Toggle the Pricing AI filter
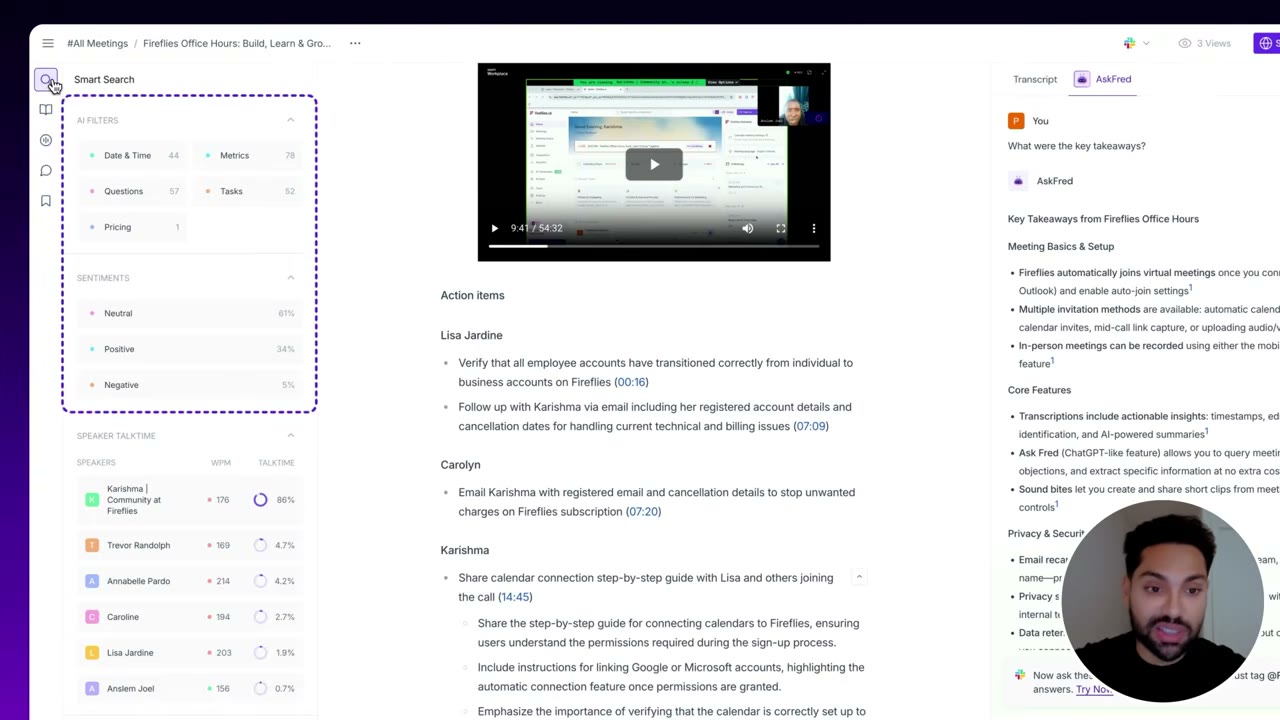This screenshot has height=720, width=1280. [x=134, y=227]
